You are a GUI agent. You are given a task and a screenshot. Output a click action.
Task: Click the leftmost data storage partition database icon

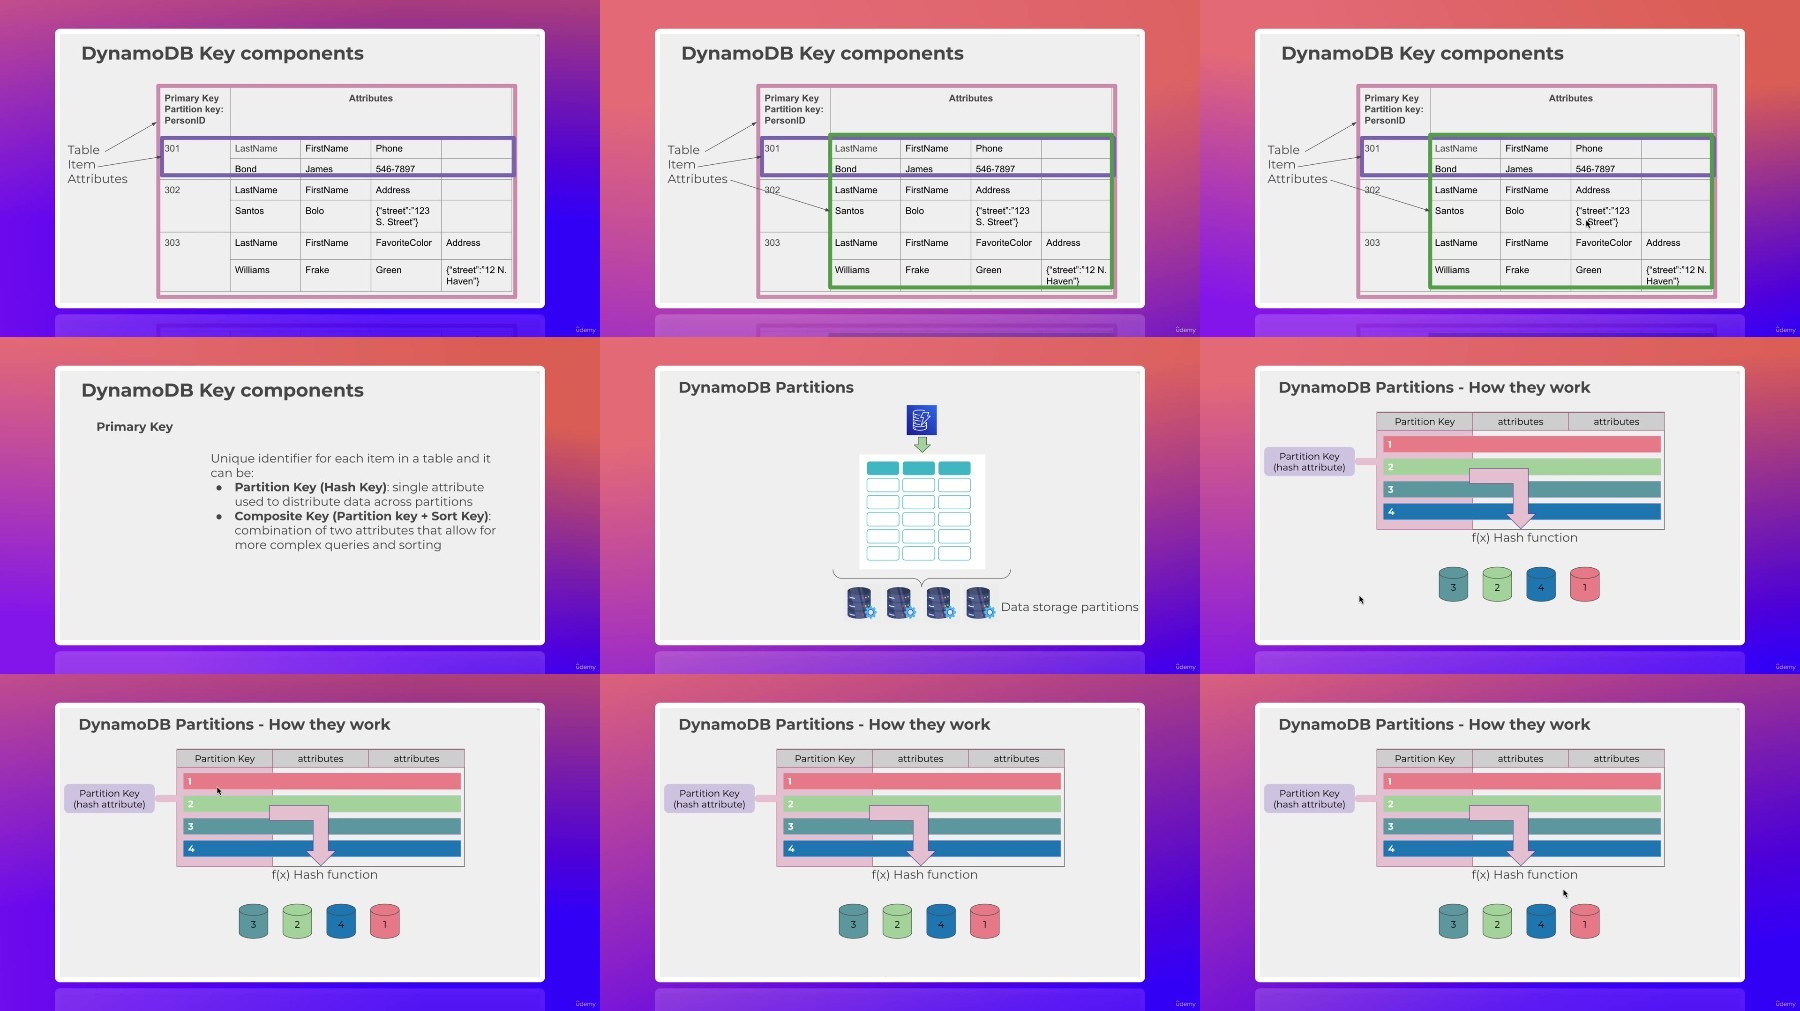point(861,603)
